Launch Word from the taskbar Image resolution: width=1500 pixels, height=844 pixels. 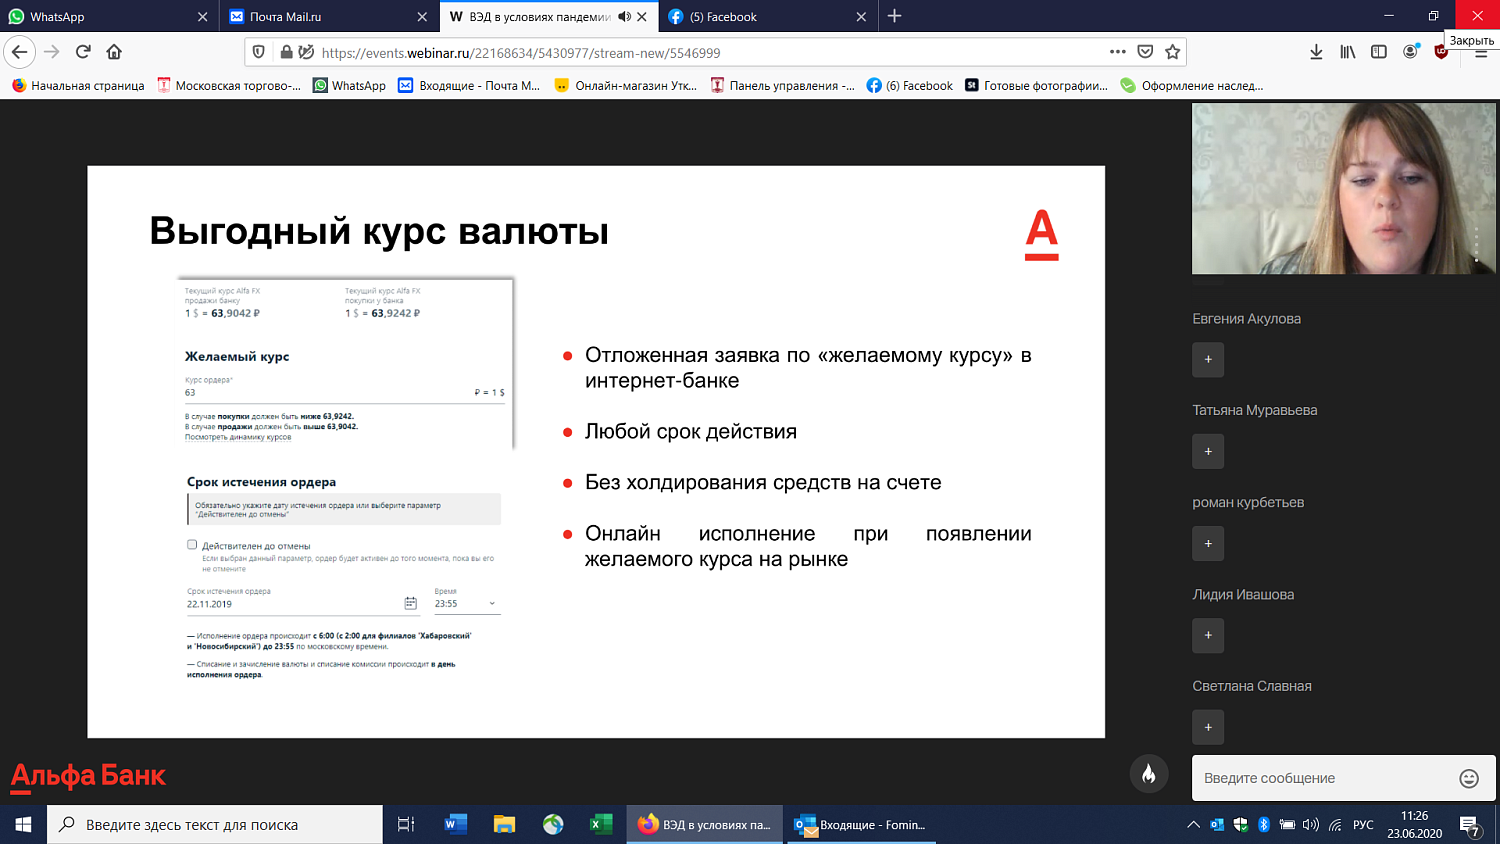[x=456, y=825]
